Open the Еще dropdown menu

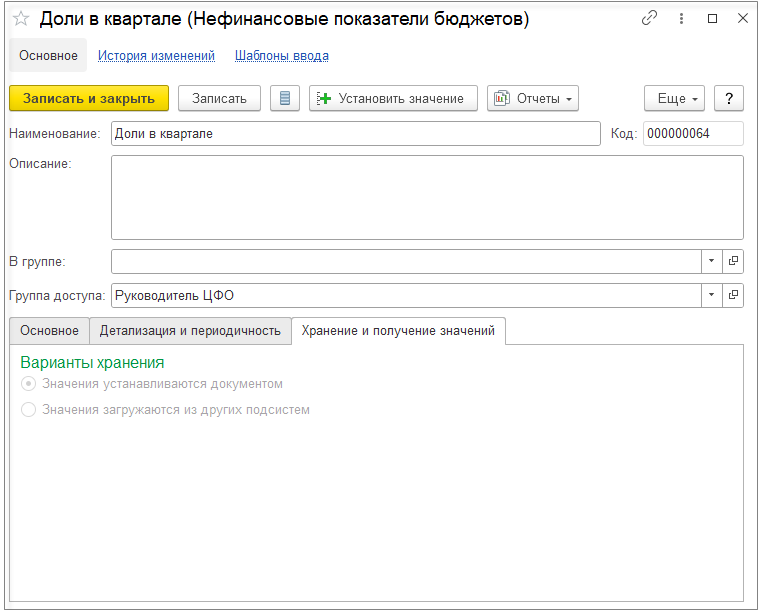(x=675, y=98)
